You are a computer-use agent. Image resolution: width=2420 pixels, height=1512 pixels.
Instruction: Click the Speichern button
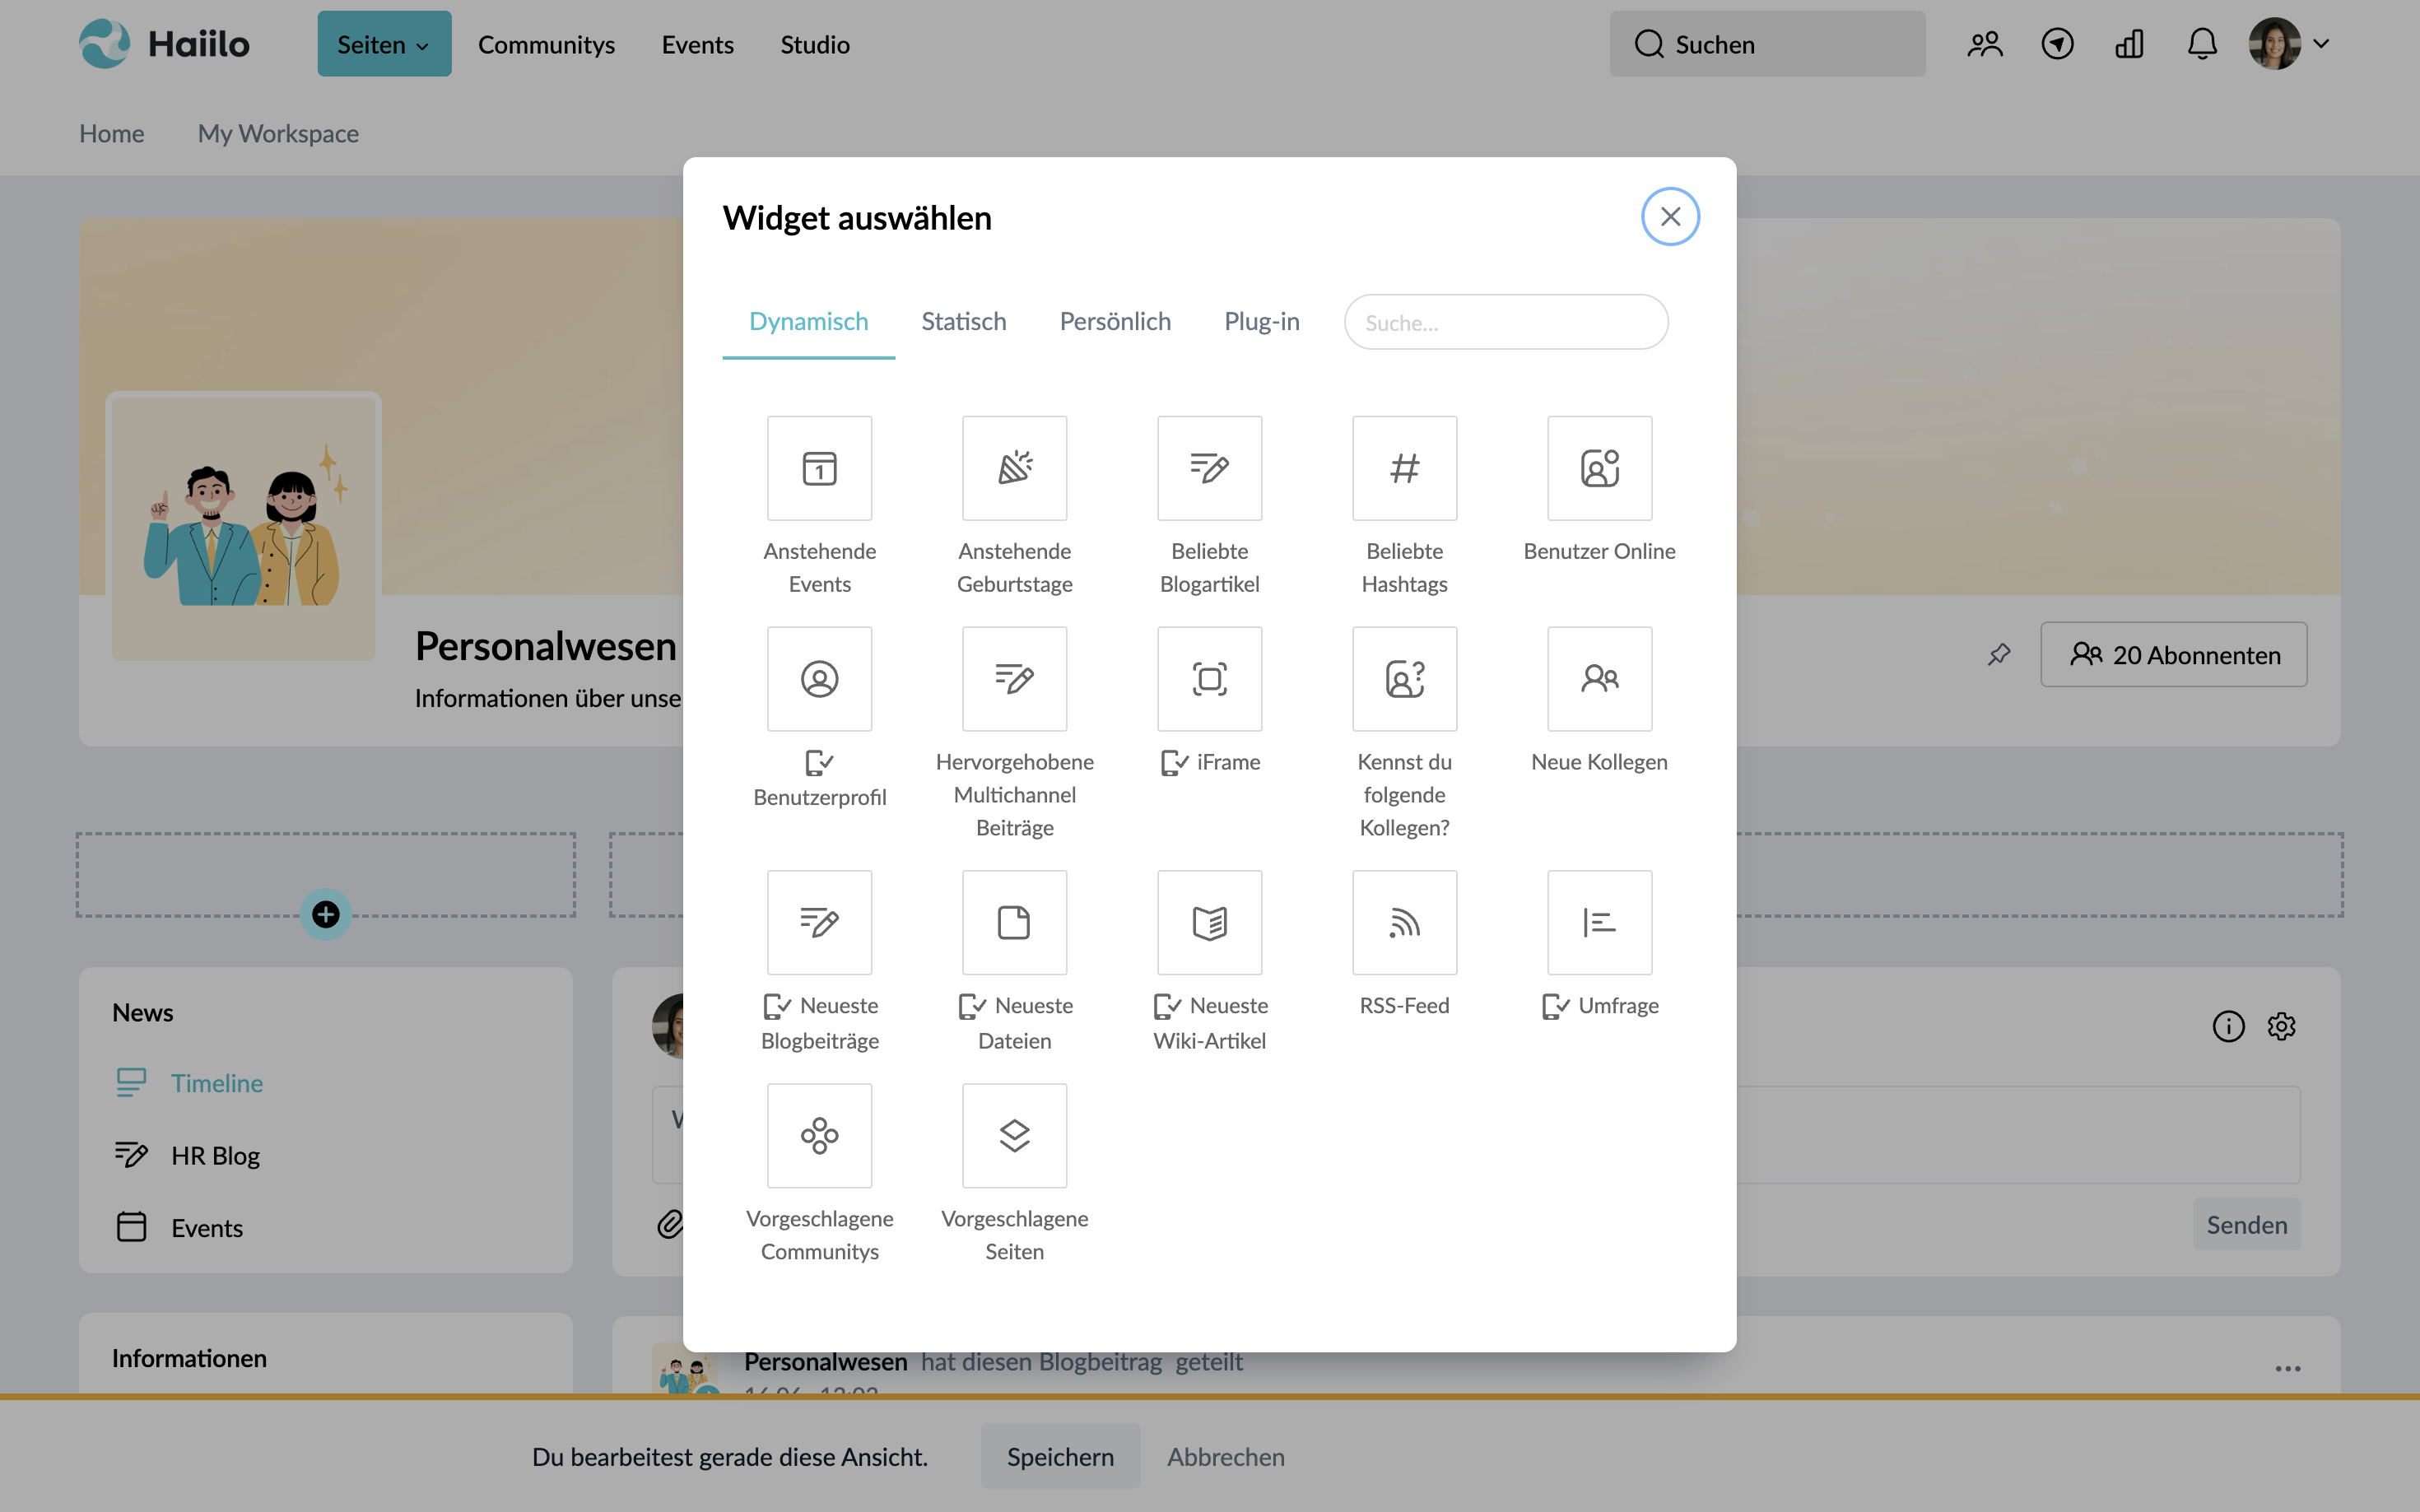pos(1060,1456)
